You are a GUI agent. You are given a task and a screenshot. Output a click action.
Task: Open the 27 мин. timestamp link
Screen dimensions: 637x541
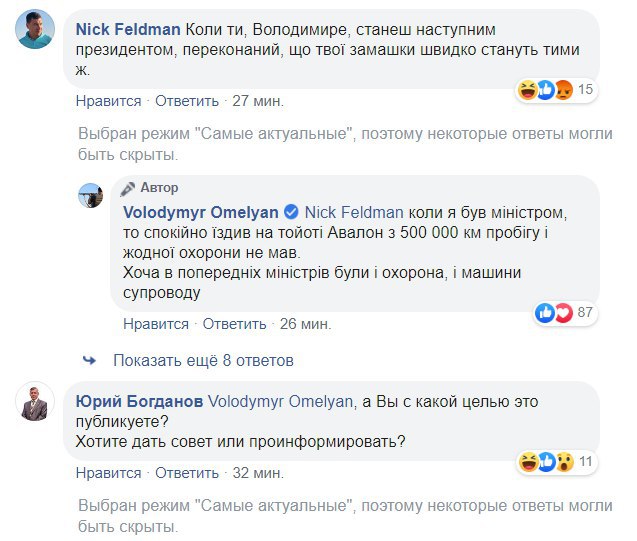click(257, 100)
